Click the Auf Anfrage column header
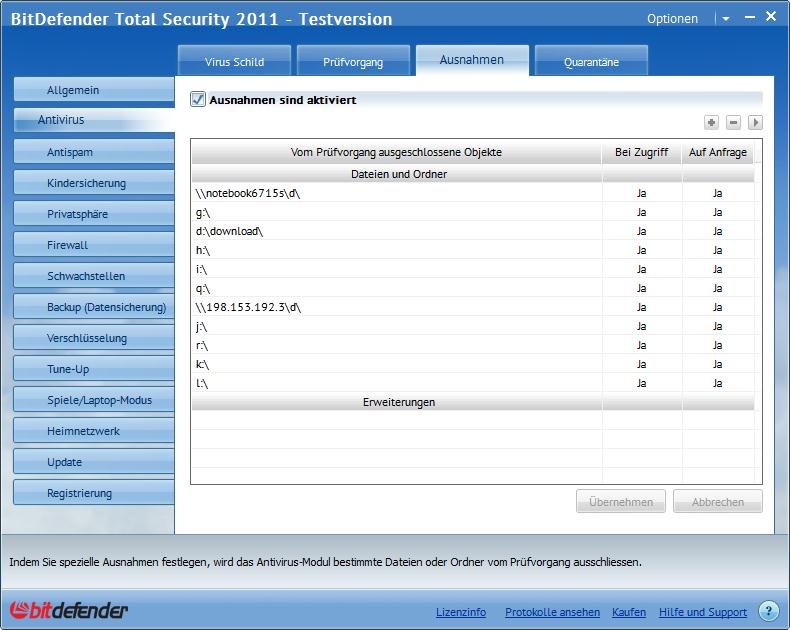 [718, 152]
